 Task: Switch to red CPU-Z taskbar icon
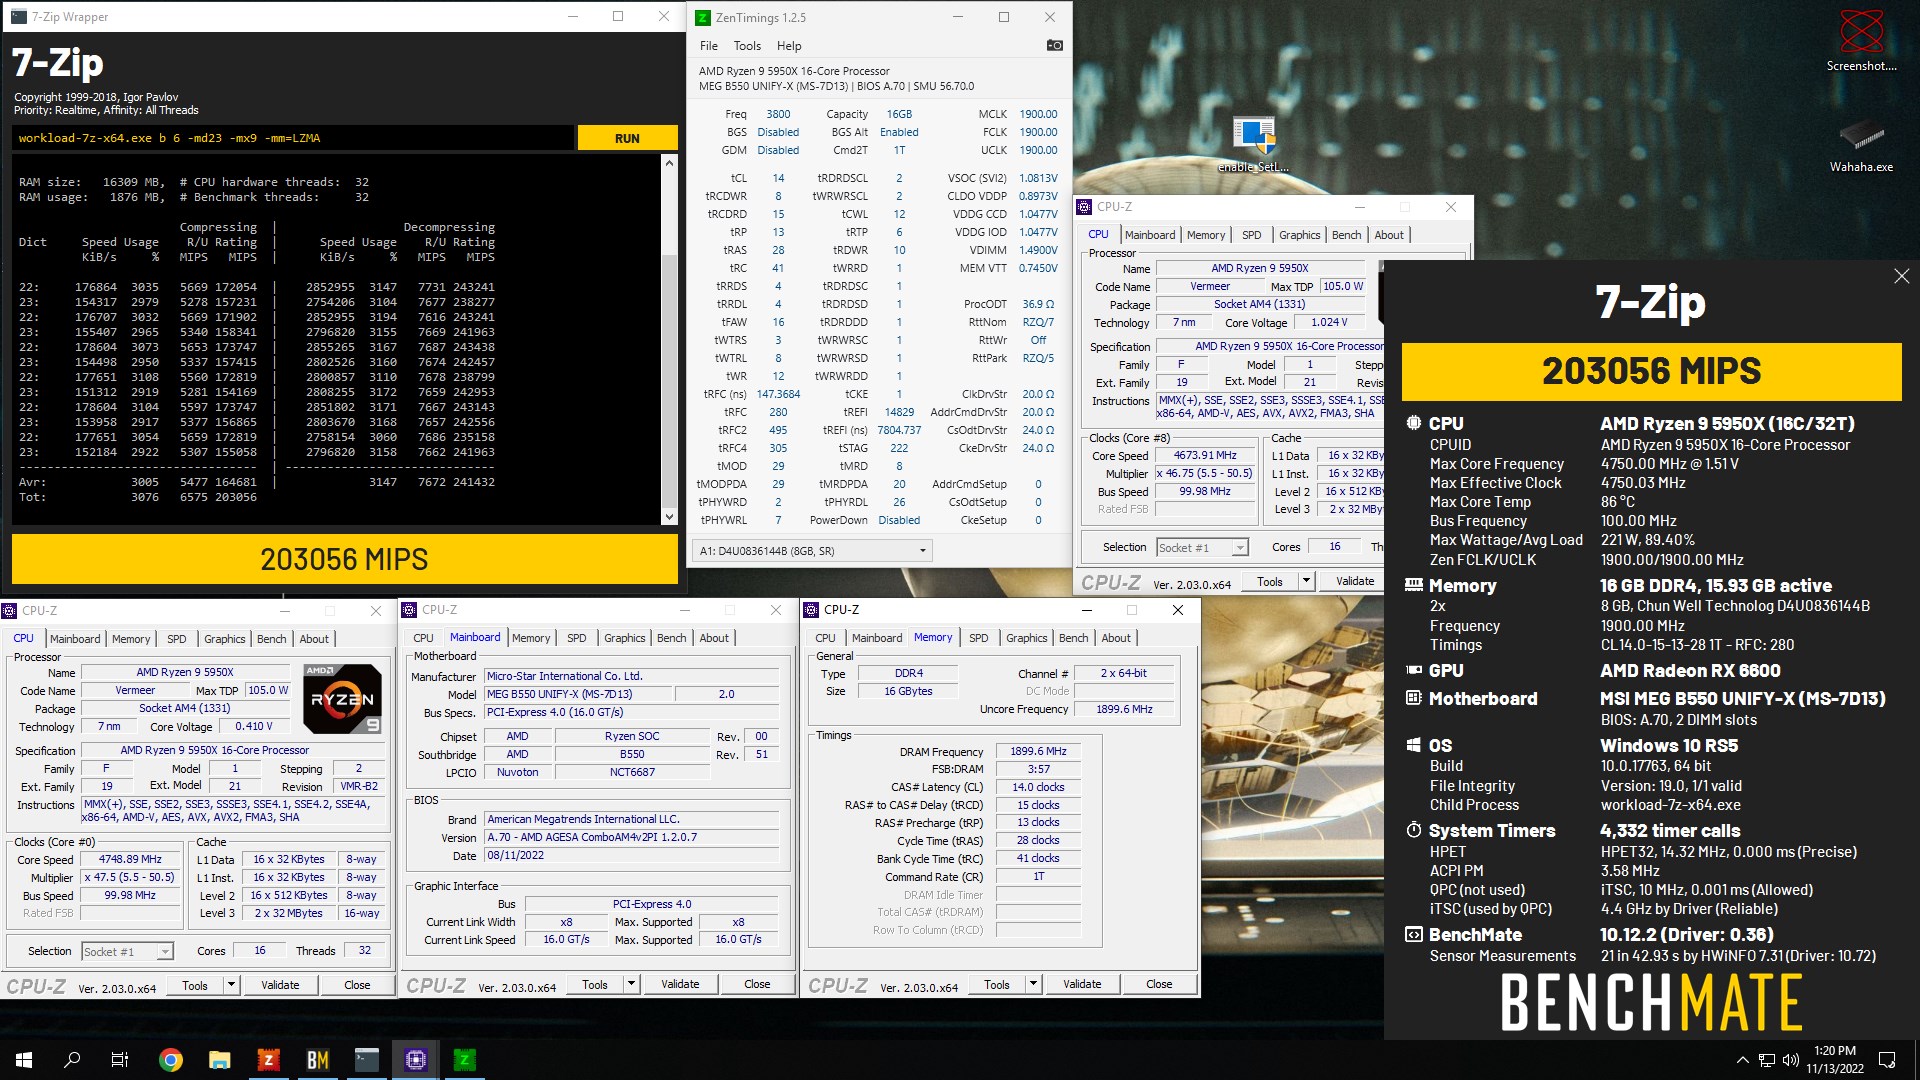click(x=268, y=1060)
